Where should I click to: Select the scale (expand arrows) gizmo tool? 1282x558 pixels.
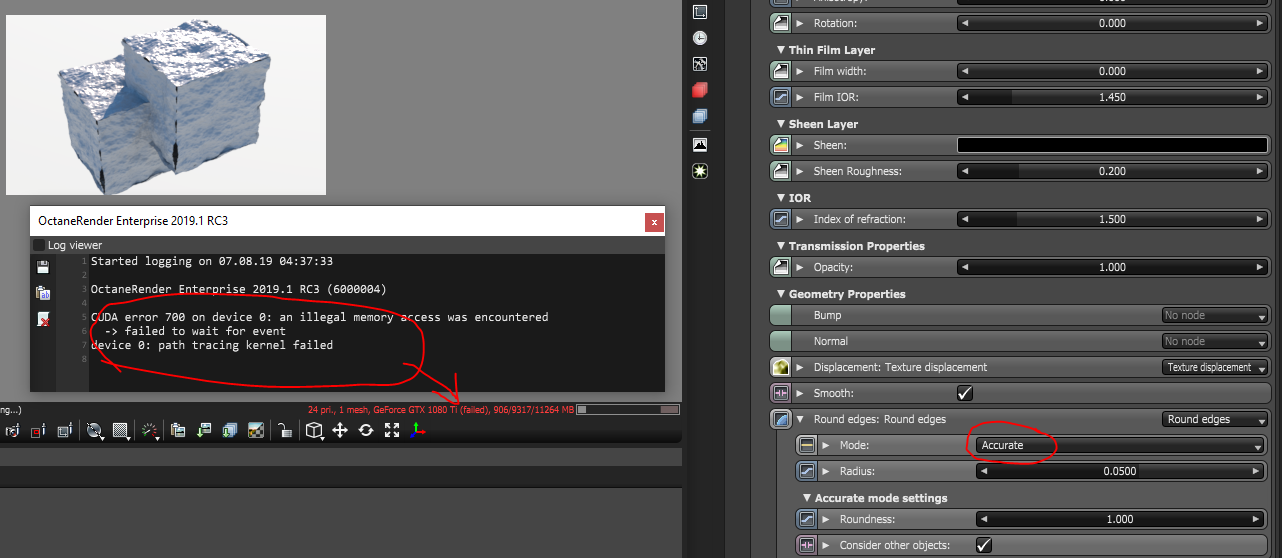click(x=392, y=430)
